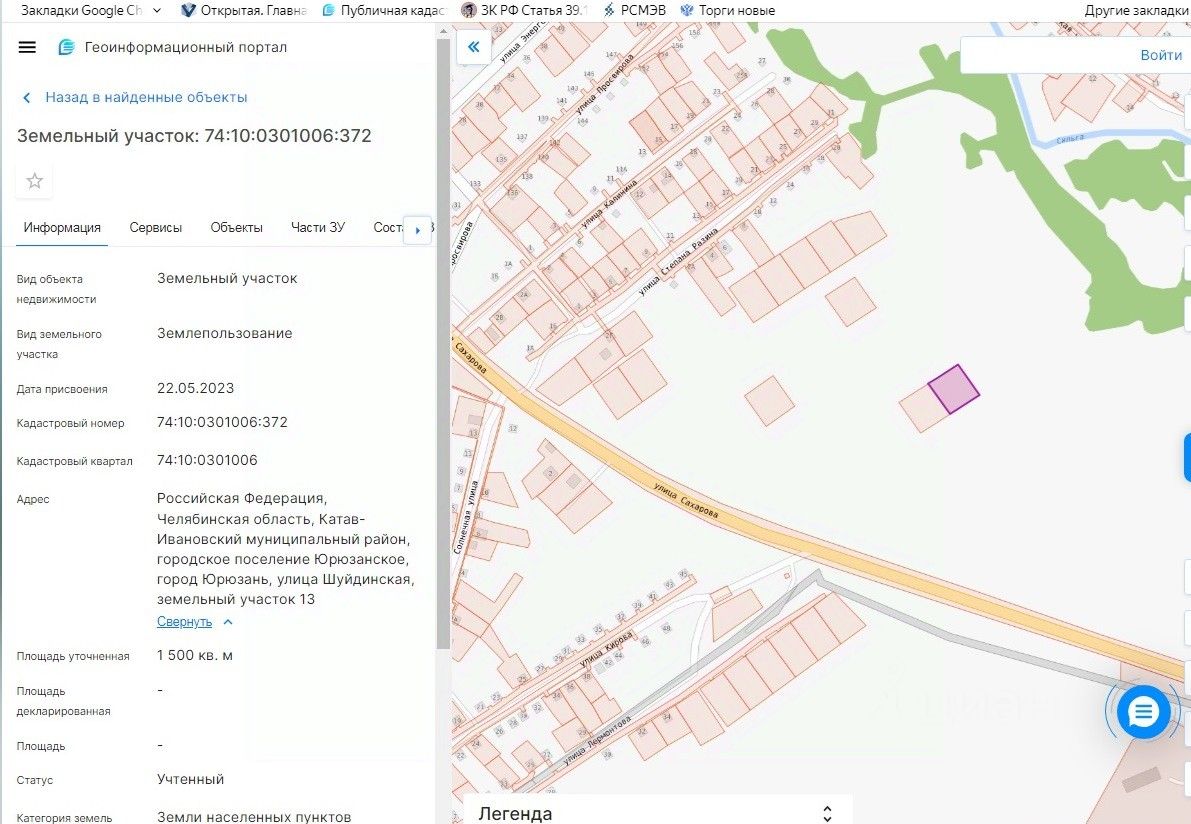
Task: Open the hamburger menu
Action: [27, 47]
